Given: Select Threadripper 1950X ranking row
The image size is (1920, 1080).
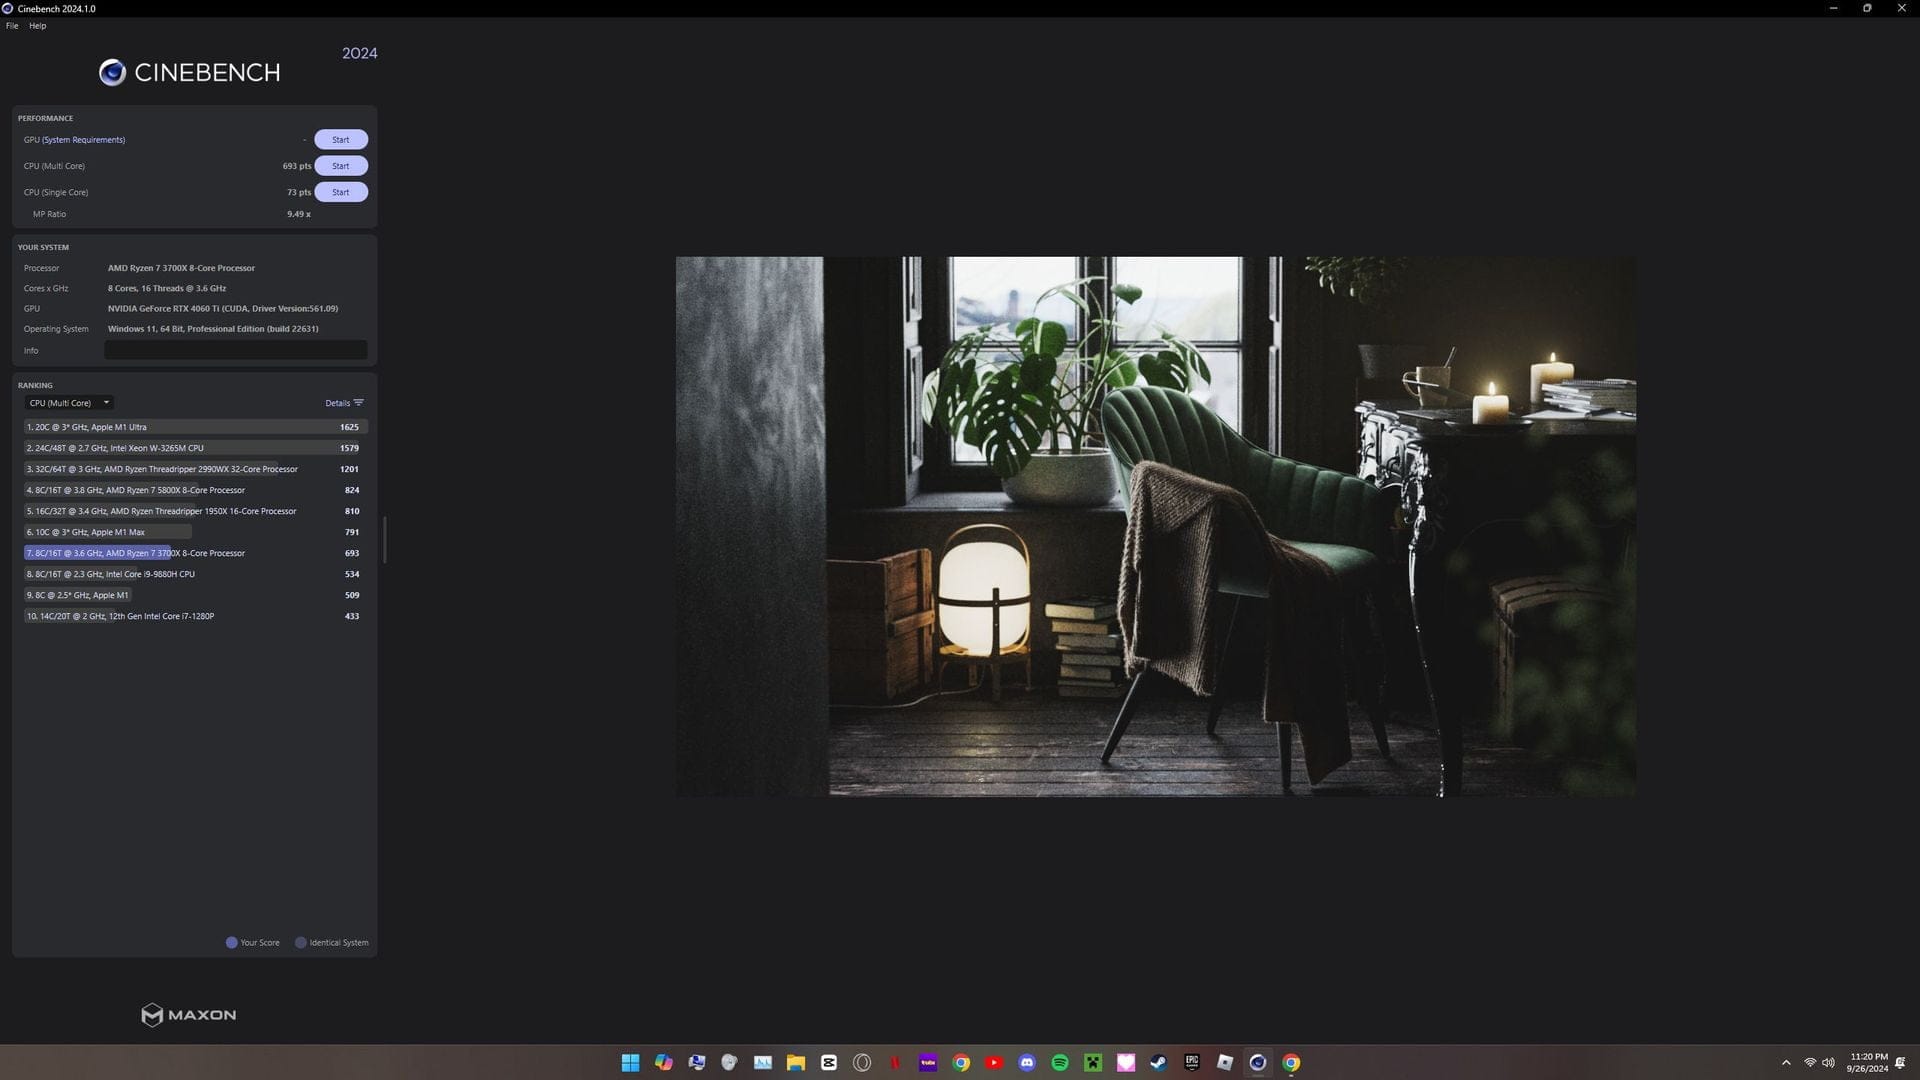Looking at the screenshot, I should coord(195,511).
